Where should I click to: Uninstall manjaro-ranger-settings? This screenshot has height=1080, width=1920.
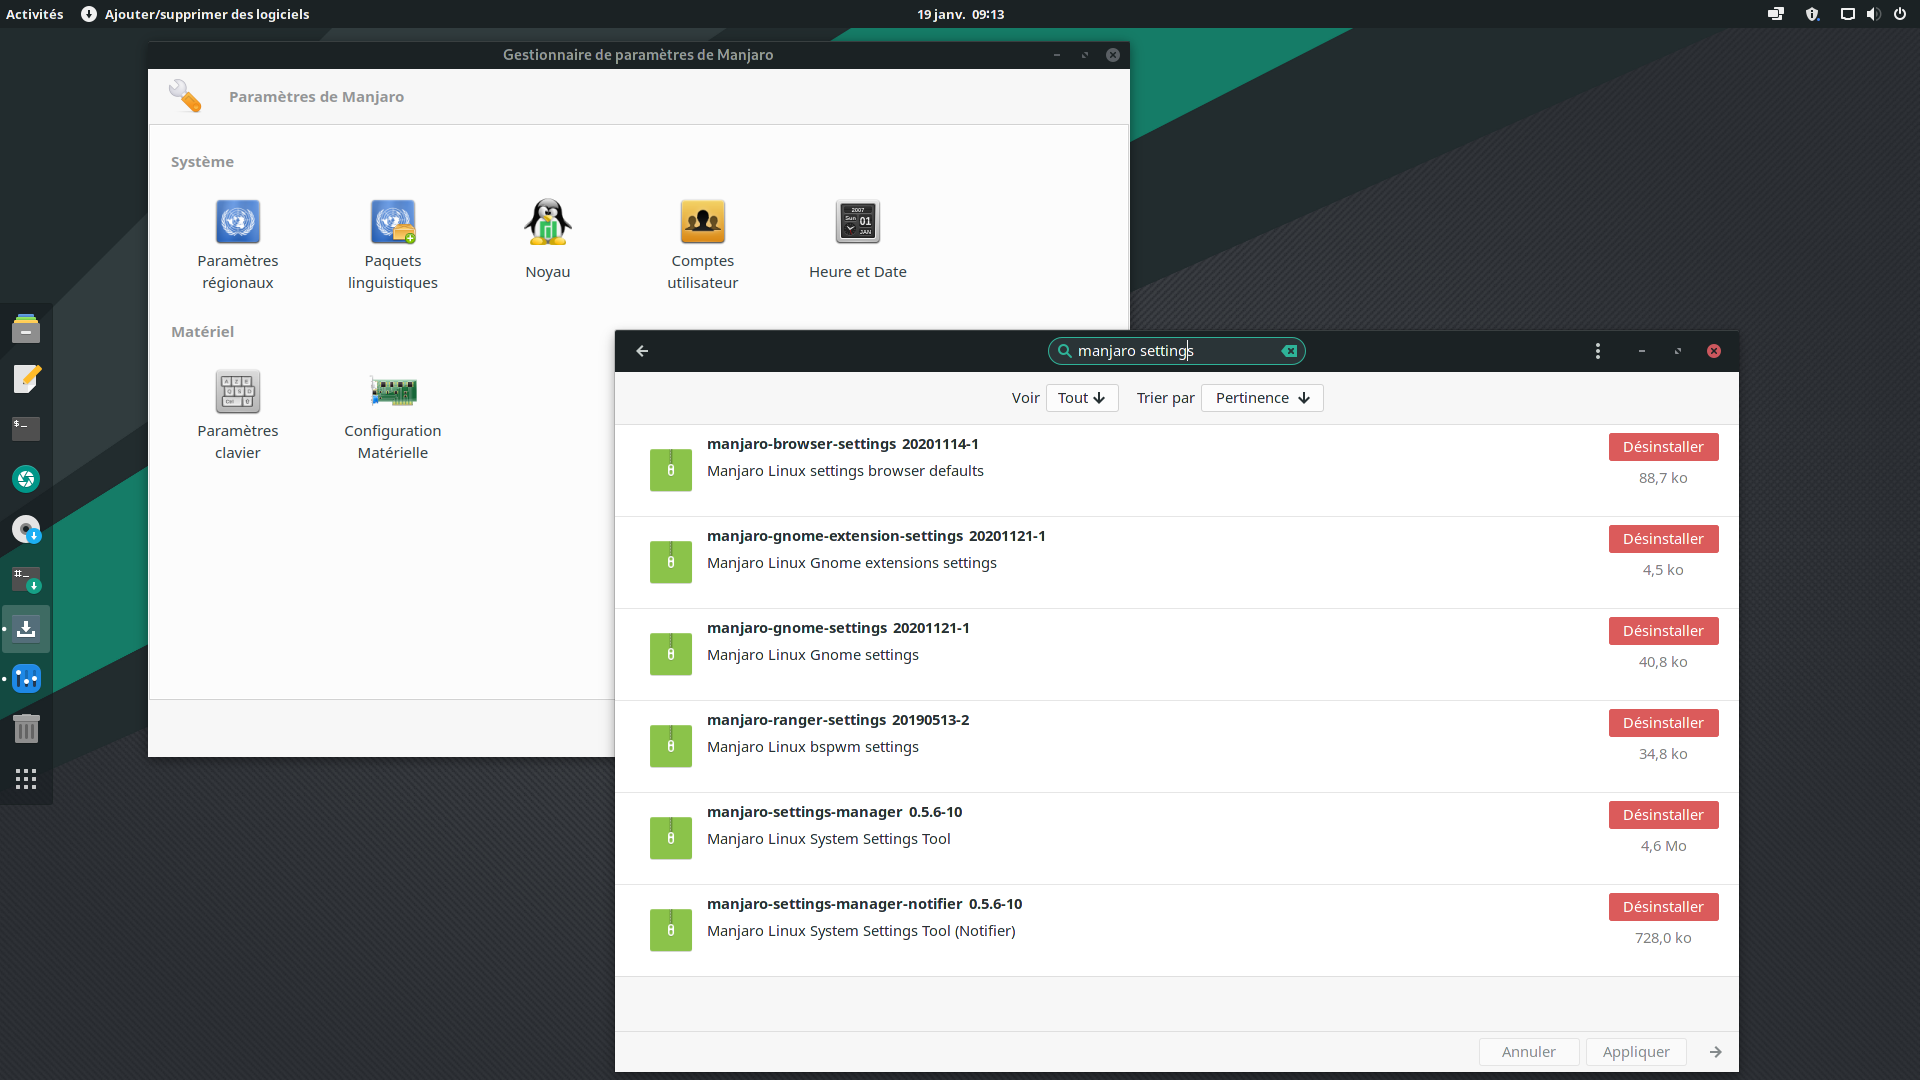click(x=1663, y=723)
